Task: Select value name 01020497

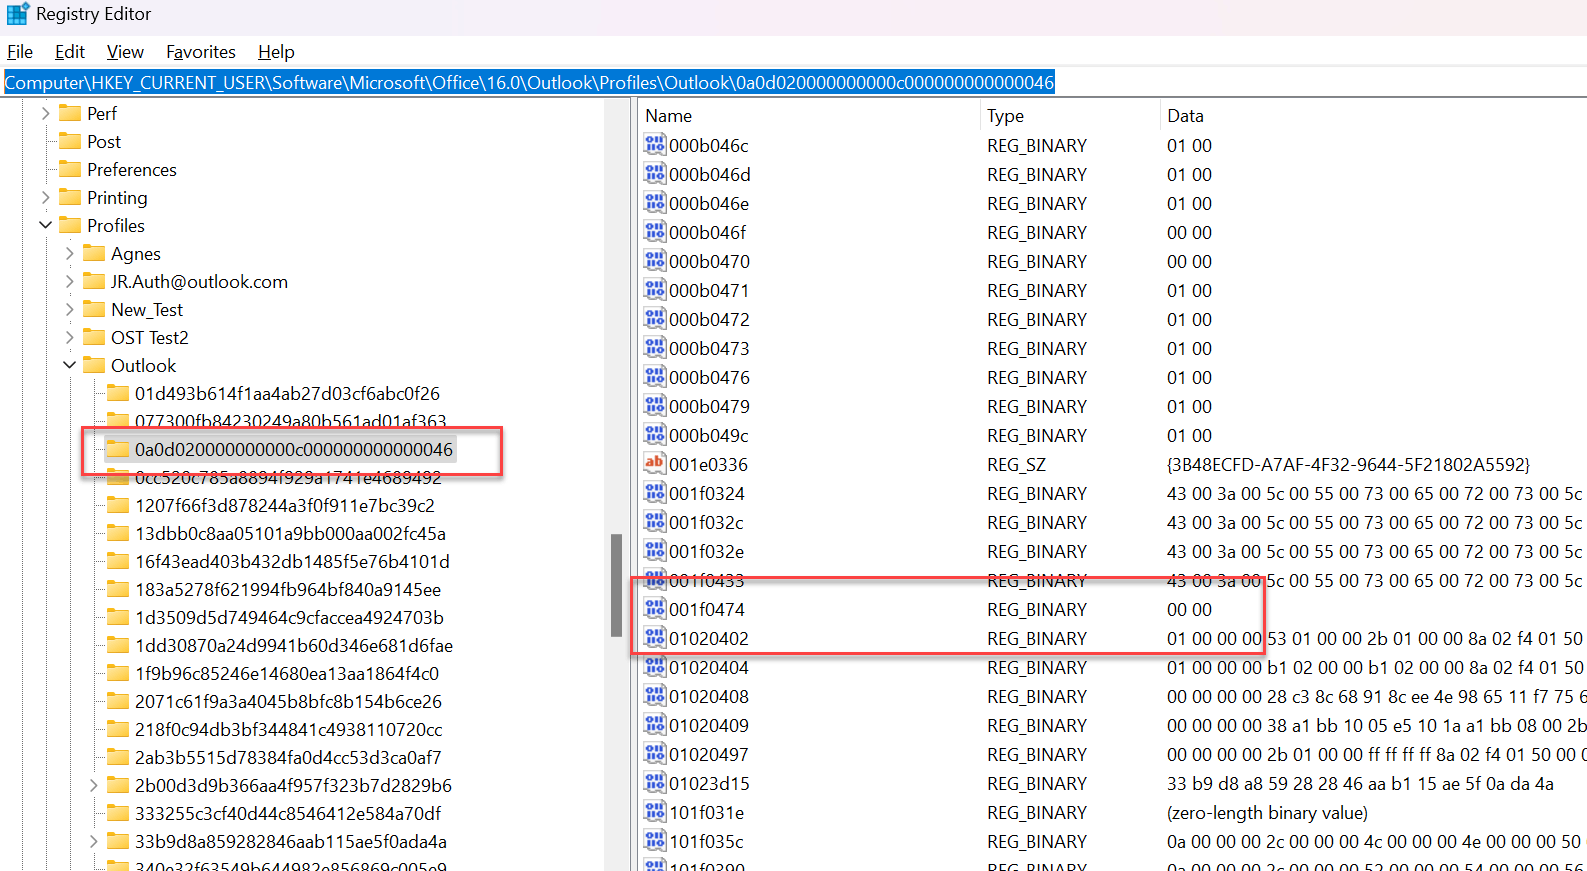Action: (709, 755)
